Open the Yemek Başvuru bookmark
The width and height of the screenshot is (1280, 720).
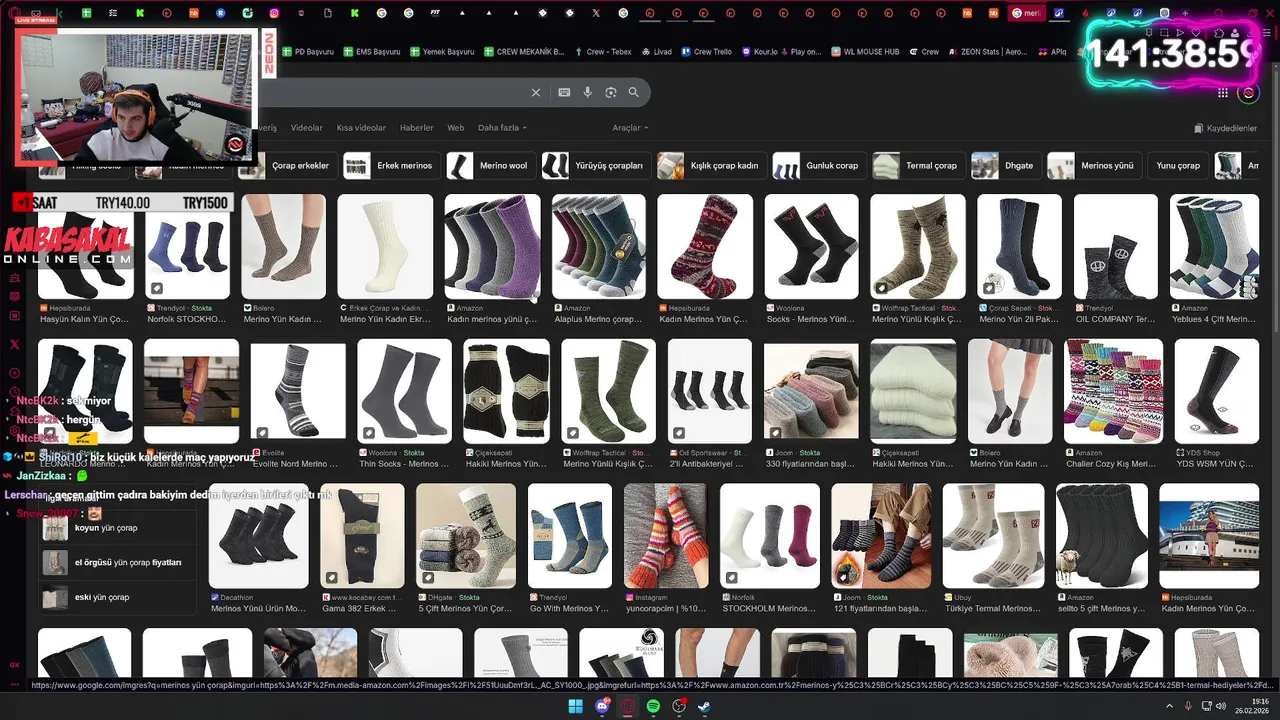tap(441, 52)
